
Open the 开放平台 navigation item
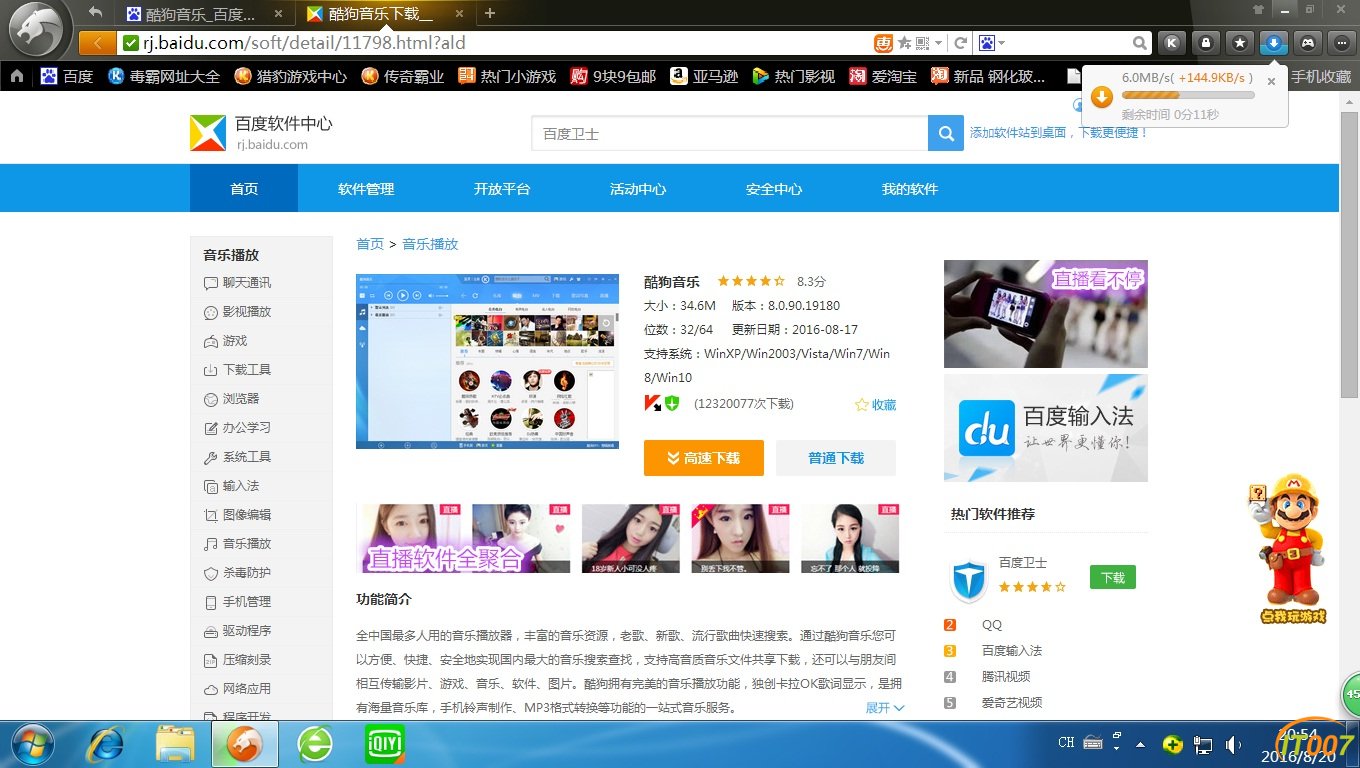click(x=502, y=188)
